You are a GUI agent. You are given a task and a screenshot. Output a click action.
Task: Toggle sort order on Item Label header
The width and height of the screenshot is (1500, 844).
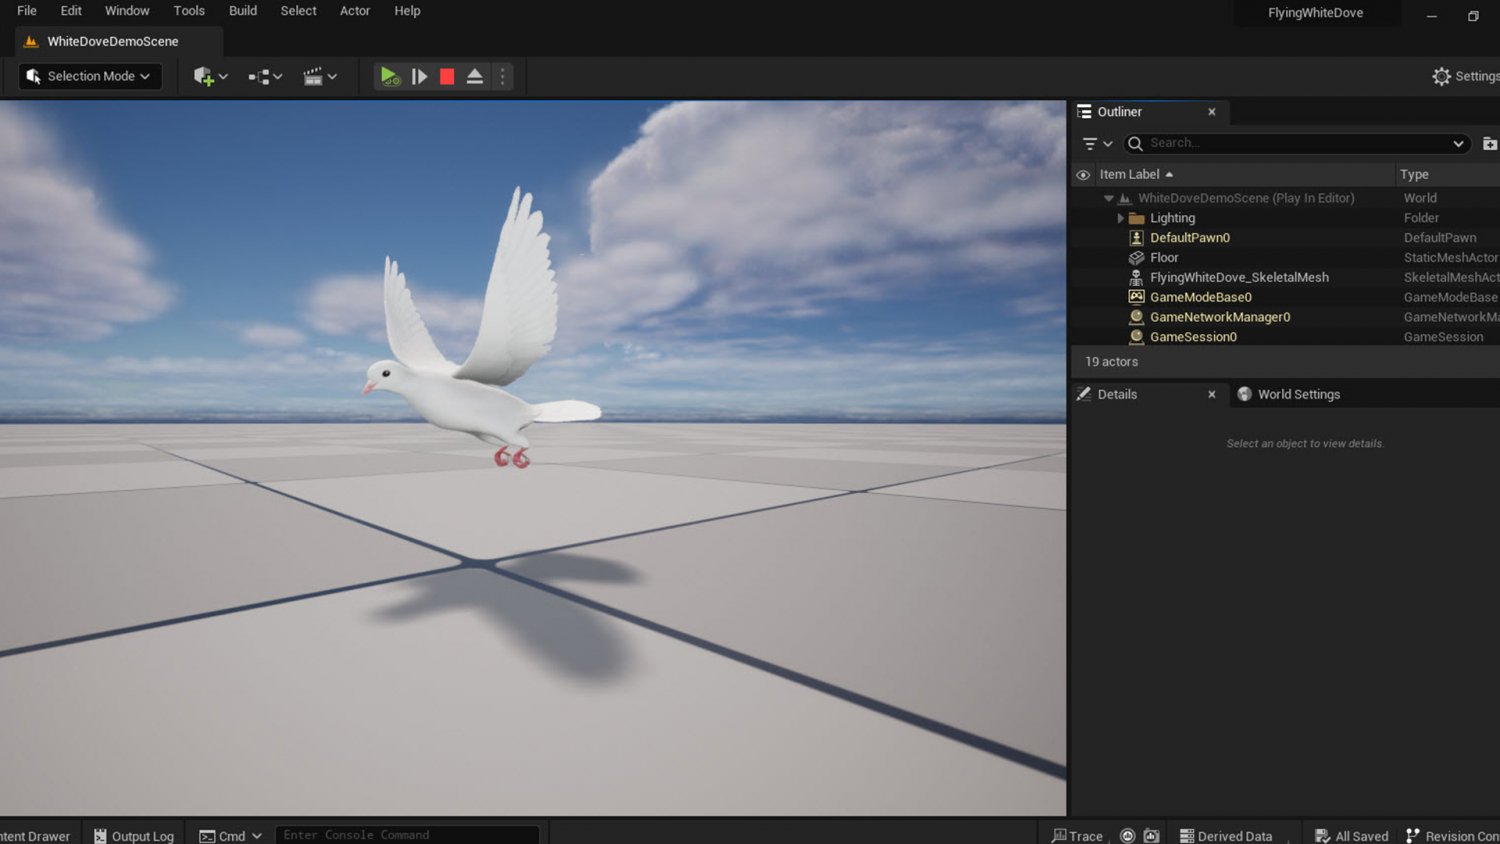(x=1130, y=174)
